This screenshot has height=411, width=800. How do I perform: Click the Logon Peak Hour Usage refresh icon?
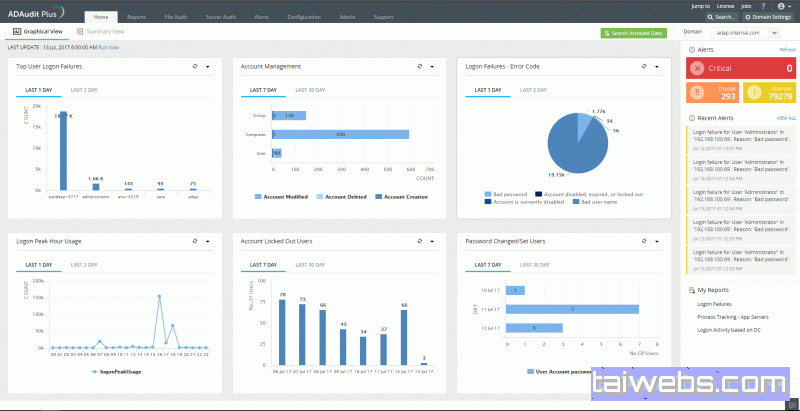193,241
